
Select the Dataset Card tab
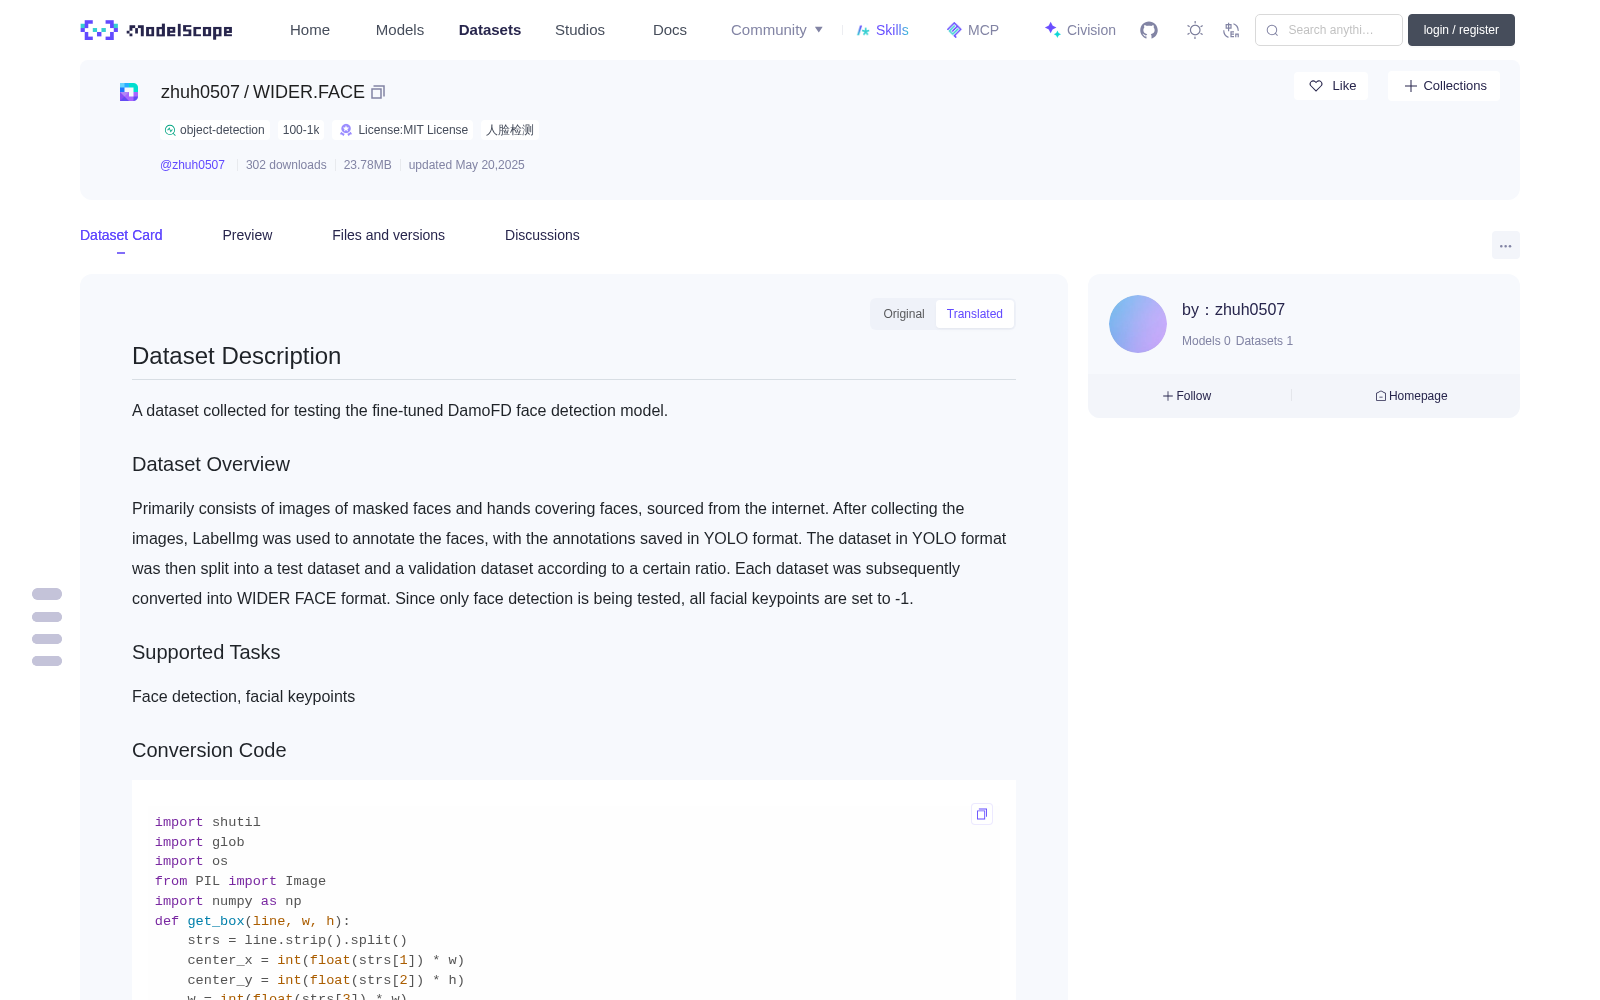(121, 235)
